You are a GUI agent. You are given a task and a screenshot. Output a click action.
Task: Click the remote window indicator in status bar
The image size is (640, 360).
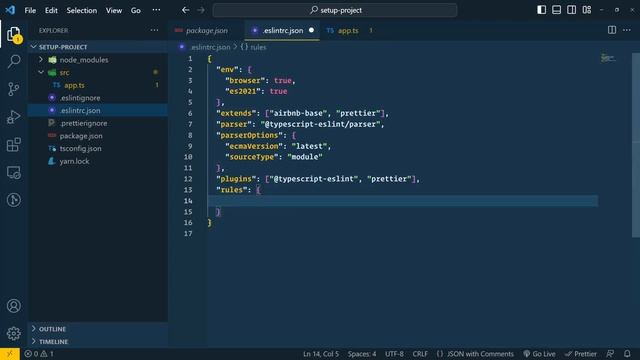(x=10, y=353)
